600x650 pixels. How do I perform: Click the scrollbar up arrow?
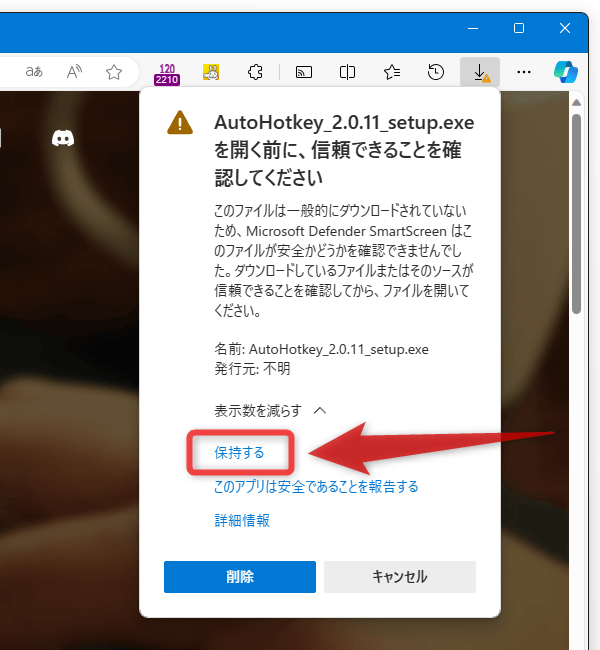(x=576, y=102)
